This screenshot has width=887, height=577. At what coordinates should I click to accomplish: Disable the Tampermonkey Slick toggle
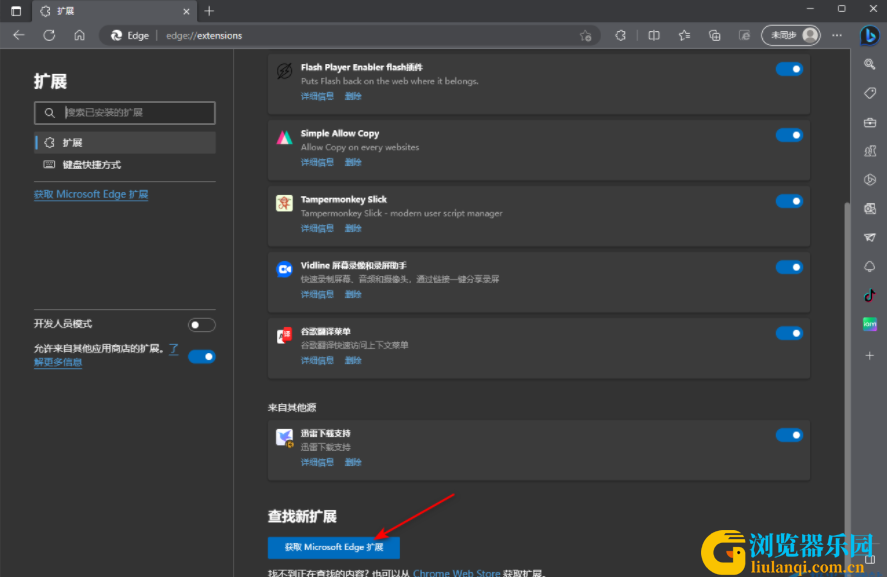(x=789, y=201)
